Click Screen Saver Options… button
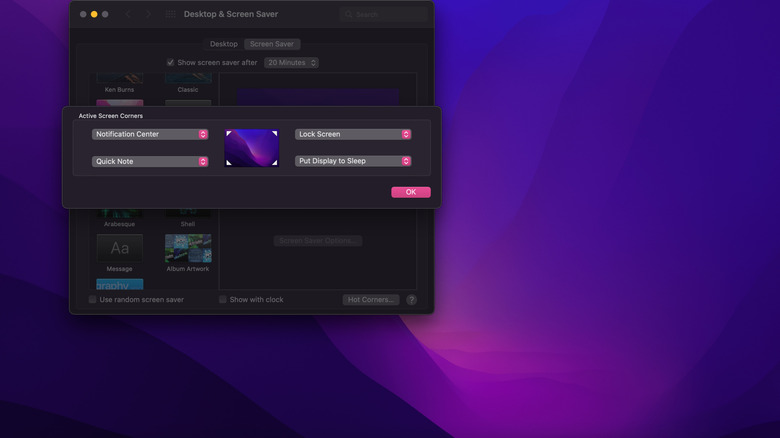 (318, 241)
